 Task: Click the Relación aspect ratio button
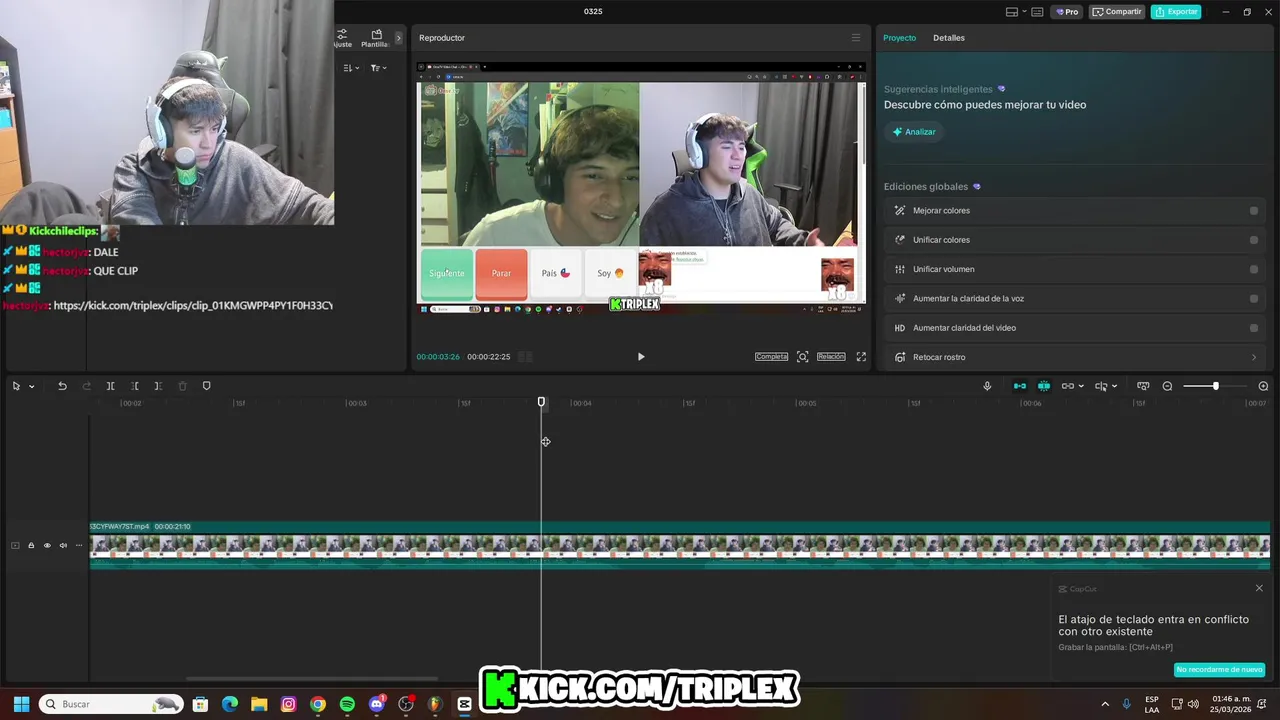point(831,357)
